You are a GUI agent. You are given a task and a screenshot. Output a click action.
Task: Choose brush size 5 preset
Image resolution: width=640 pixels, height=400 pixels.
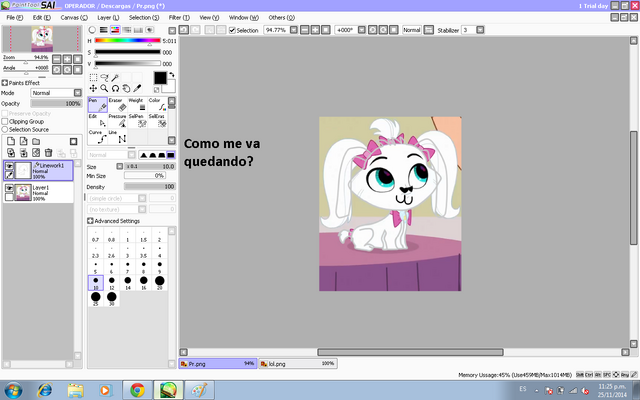(x=96, y=267)
